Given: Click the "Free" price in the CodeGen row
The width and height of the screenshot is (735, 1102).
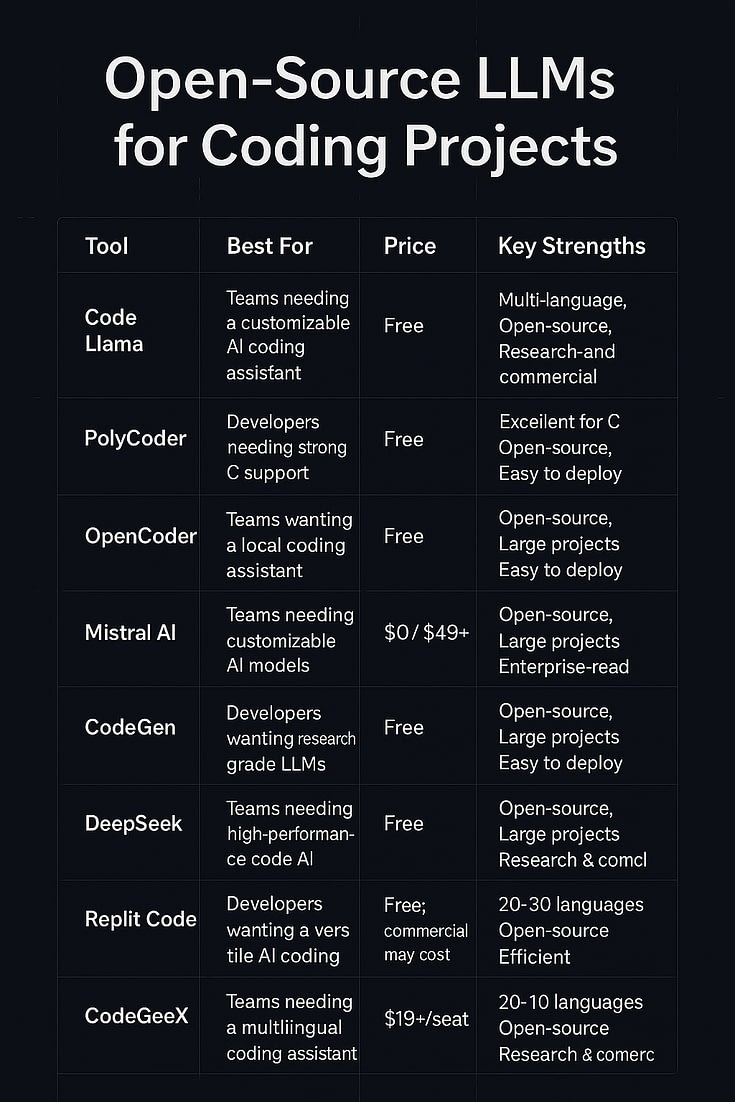Looking at the screenshot, I should point(404,727).
